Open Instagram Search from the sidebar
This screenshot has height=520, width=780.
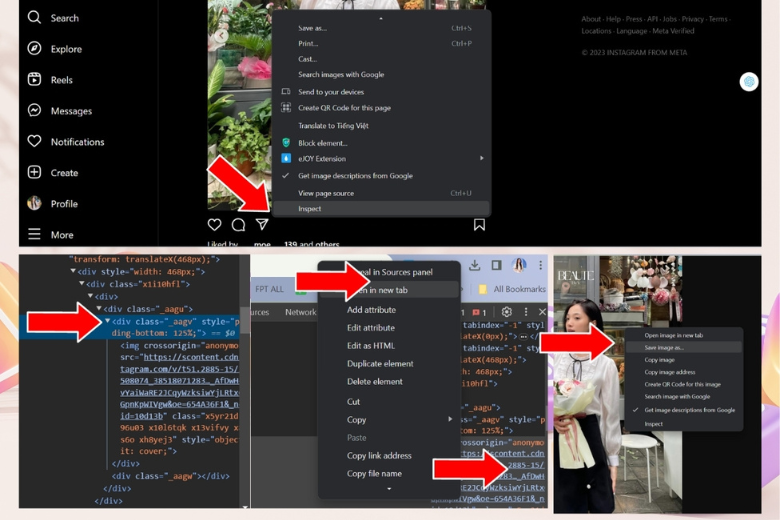[x=53, y=18]
